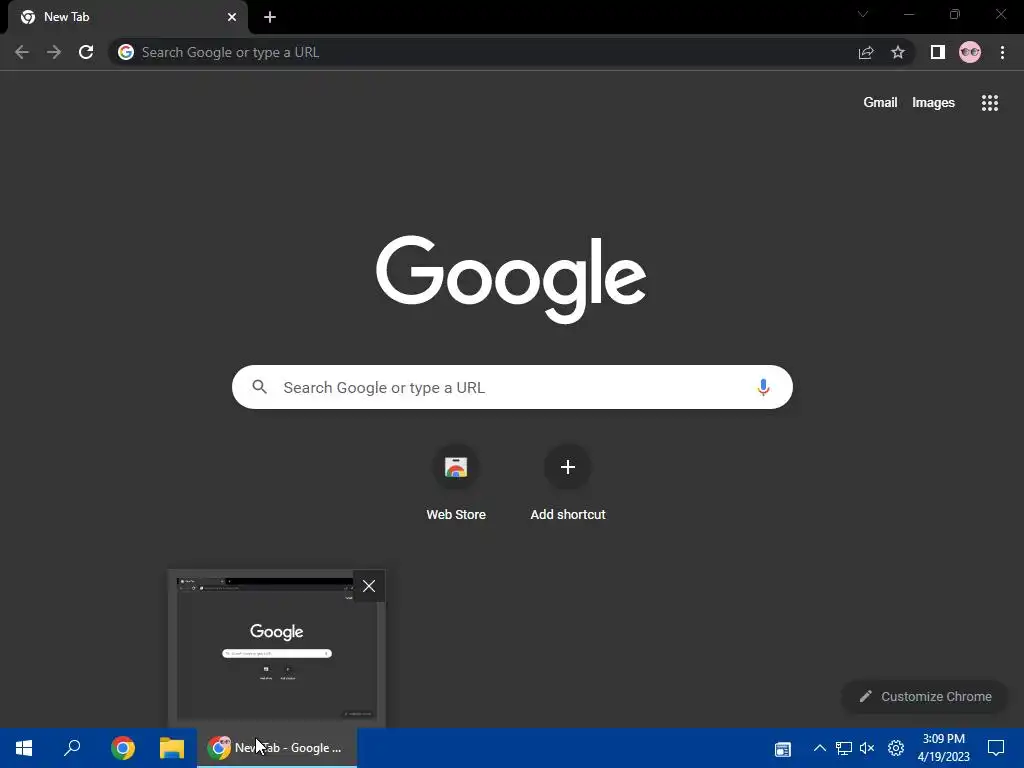Image resolution: width=1024 pixels, height=768 pixels.
Task: Show hidden system tray icons
Action: pos(820,748)
